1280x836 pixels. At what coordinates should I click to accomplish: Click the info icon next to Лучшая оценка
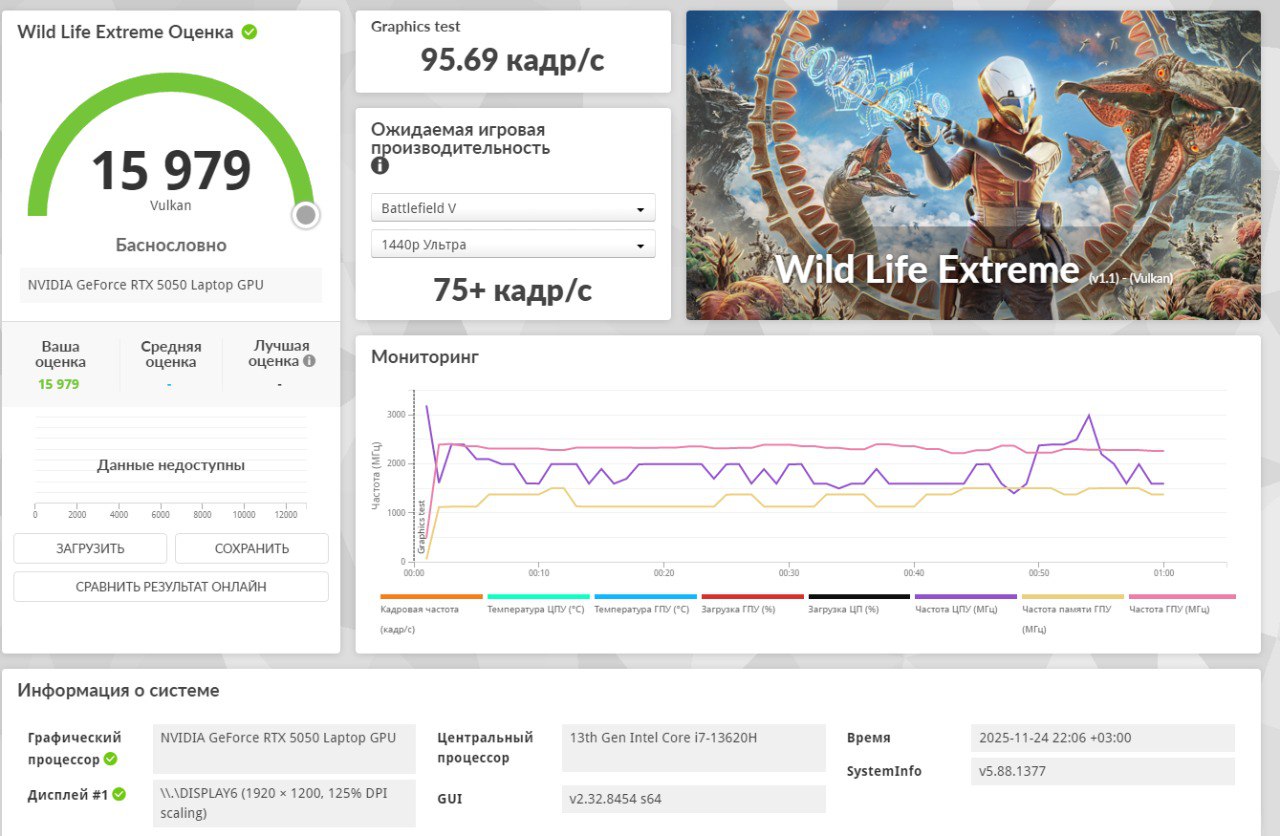[x=309, y=361]
